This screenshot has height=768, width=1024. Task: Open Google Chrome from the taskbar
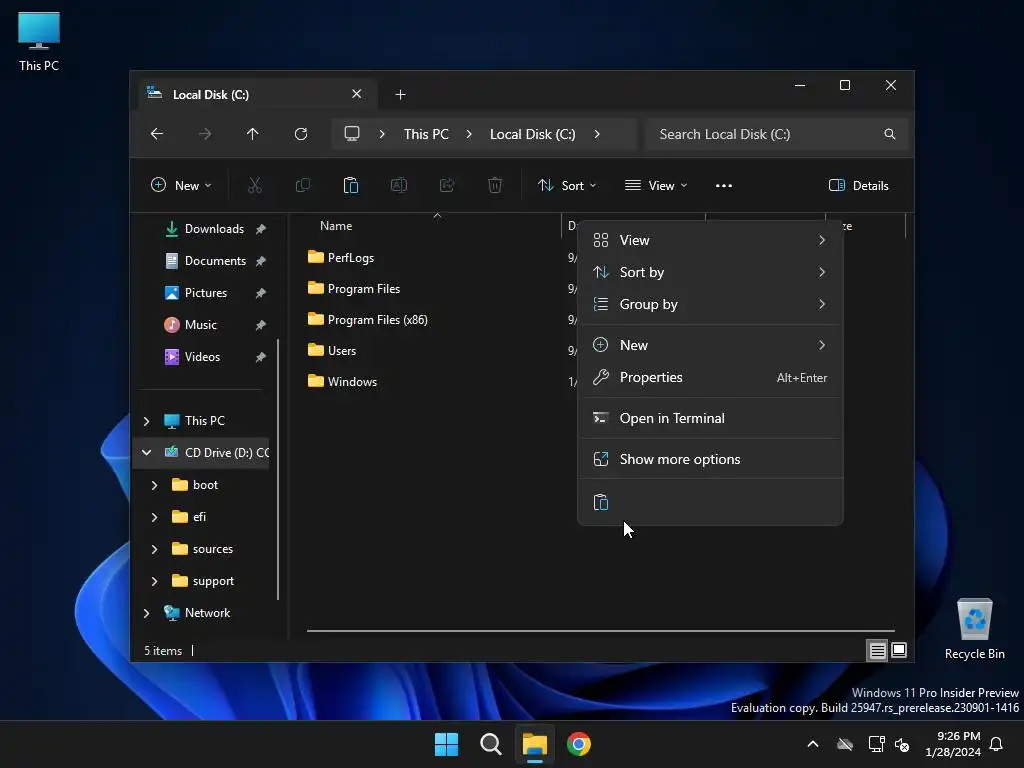pos(579,744)
